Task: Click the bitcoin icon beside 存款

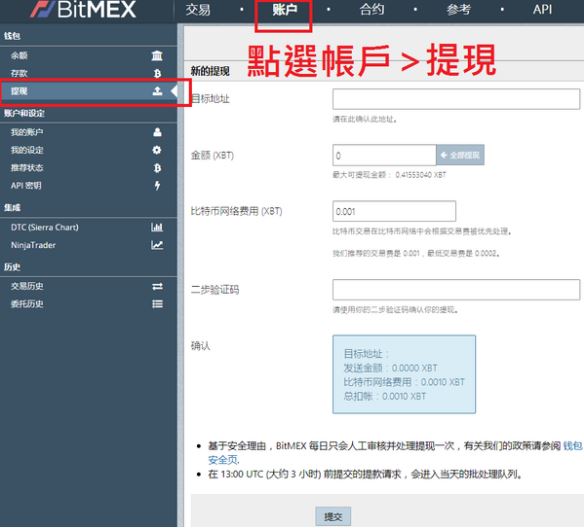Action: tap(157, 74)
